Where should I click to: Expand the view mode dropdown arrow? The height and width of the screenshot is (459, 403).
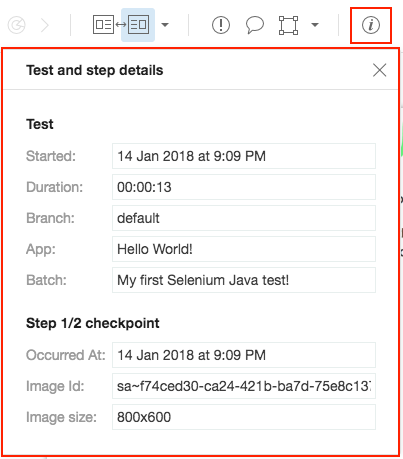tap(165, 25)
